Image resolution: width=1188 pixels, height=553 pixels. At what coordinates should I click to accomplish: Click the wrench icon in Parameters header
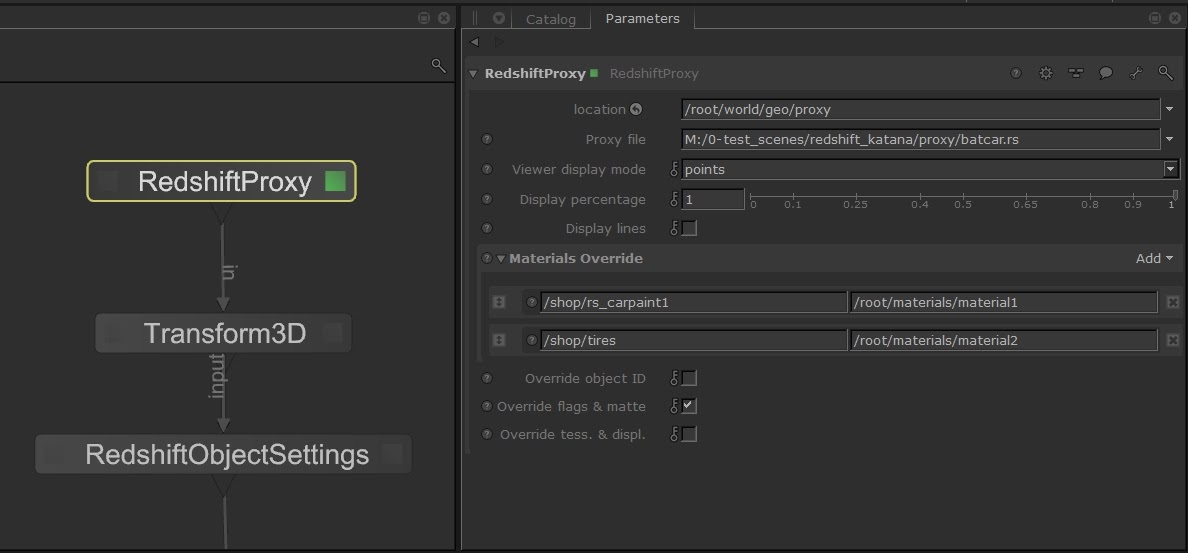click(x=1135, y=73)
